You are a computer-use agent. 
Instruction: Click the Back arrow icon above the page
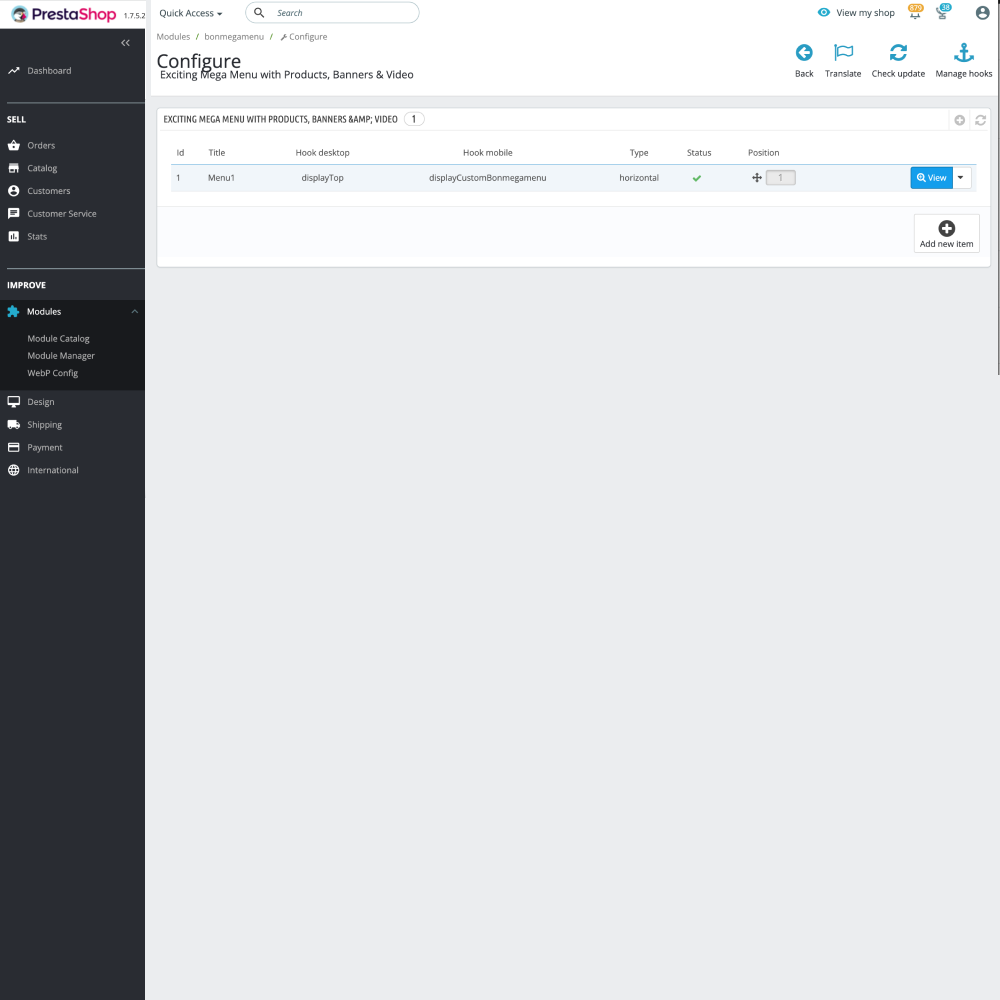click(804, 52)
